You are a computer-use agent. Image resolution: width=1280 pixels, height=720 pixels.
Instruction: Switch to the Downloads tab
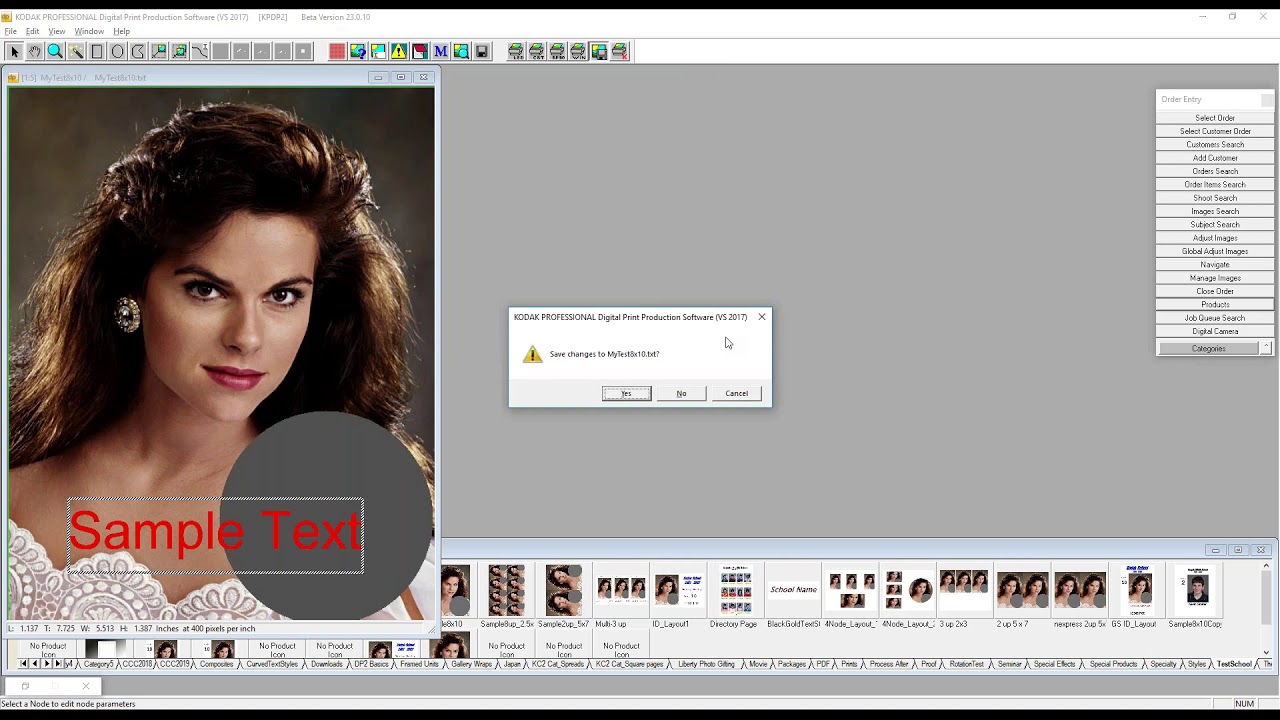(326, 664)
